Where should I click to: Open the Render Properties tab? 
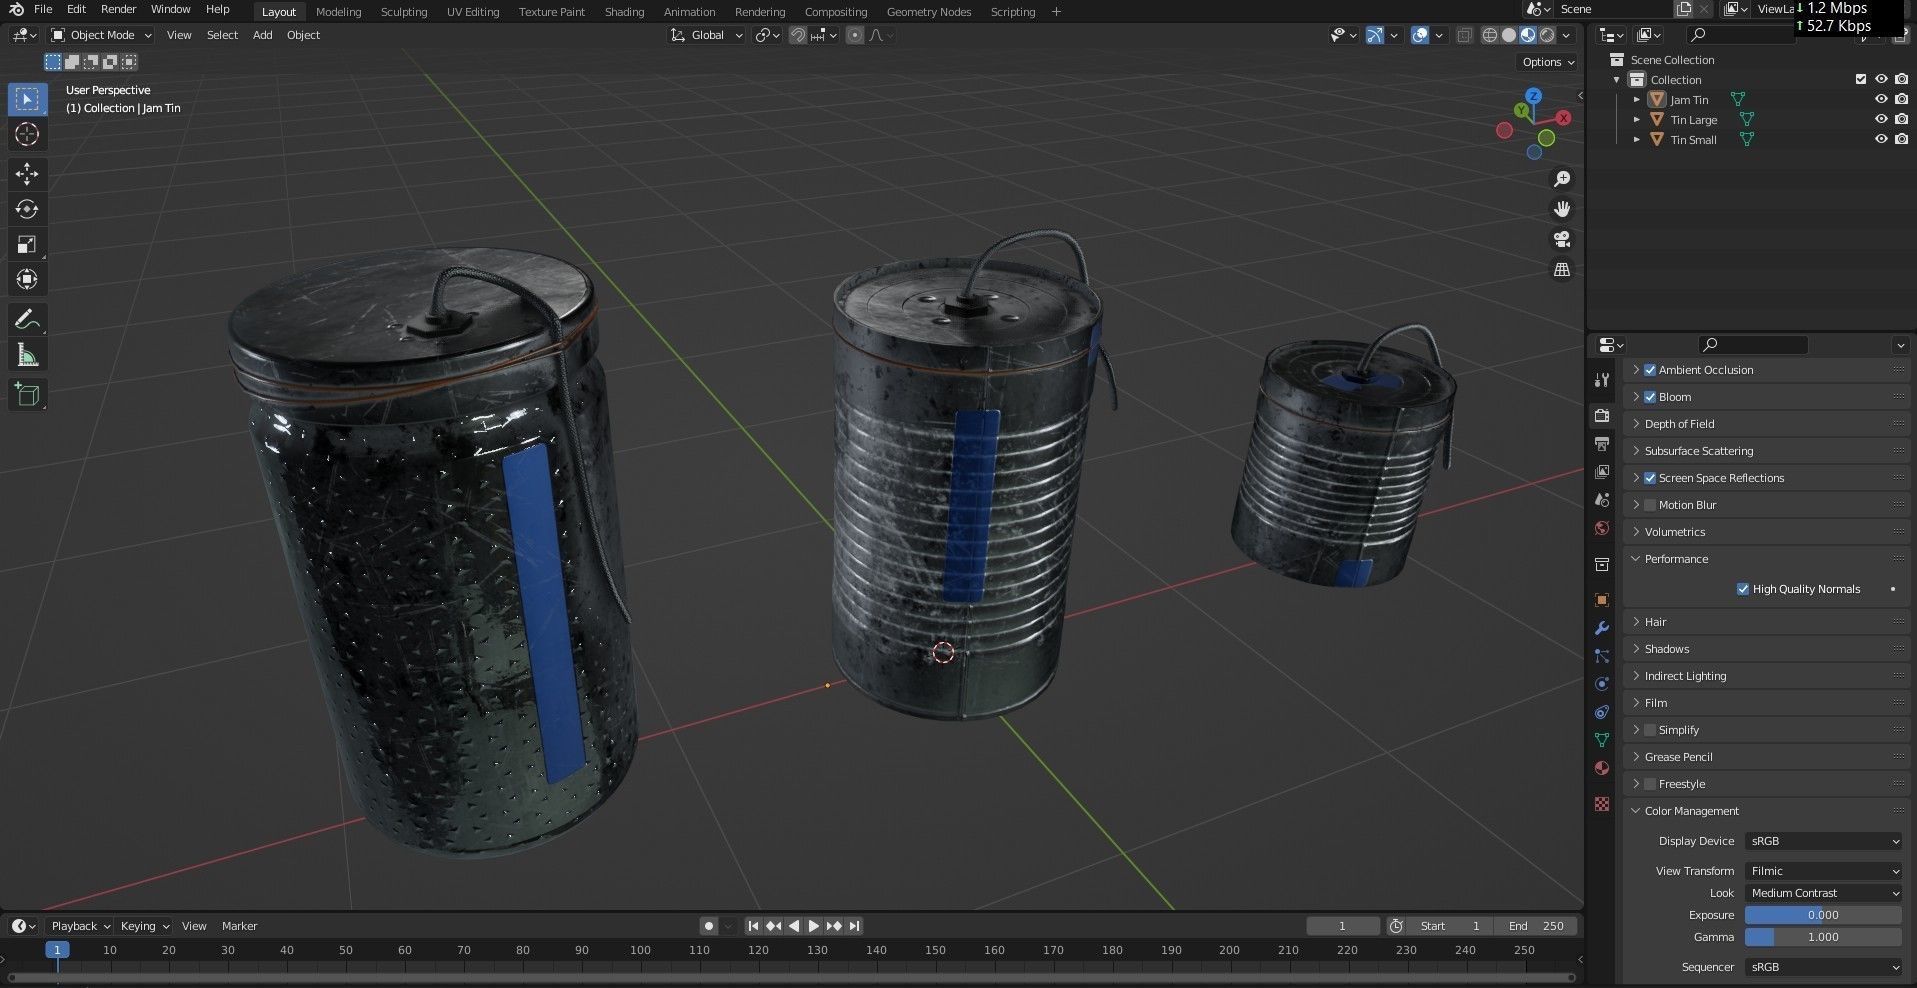point(1602,415)
